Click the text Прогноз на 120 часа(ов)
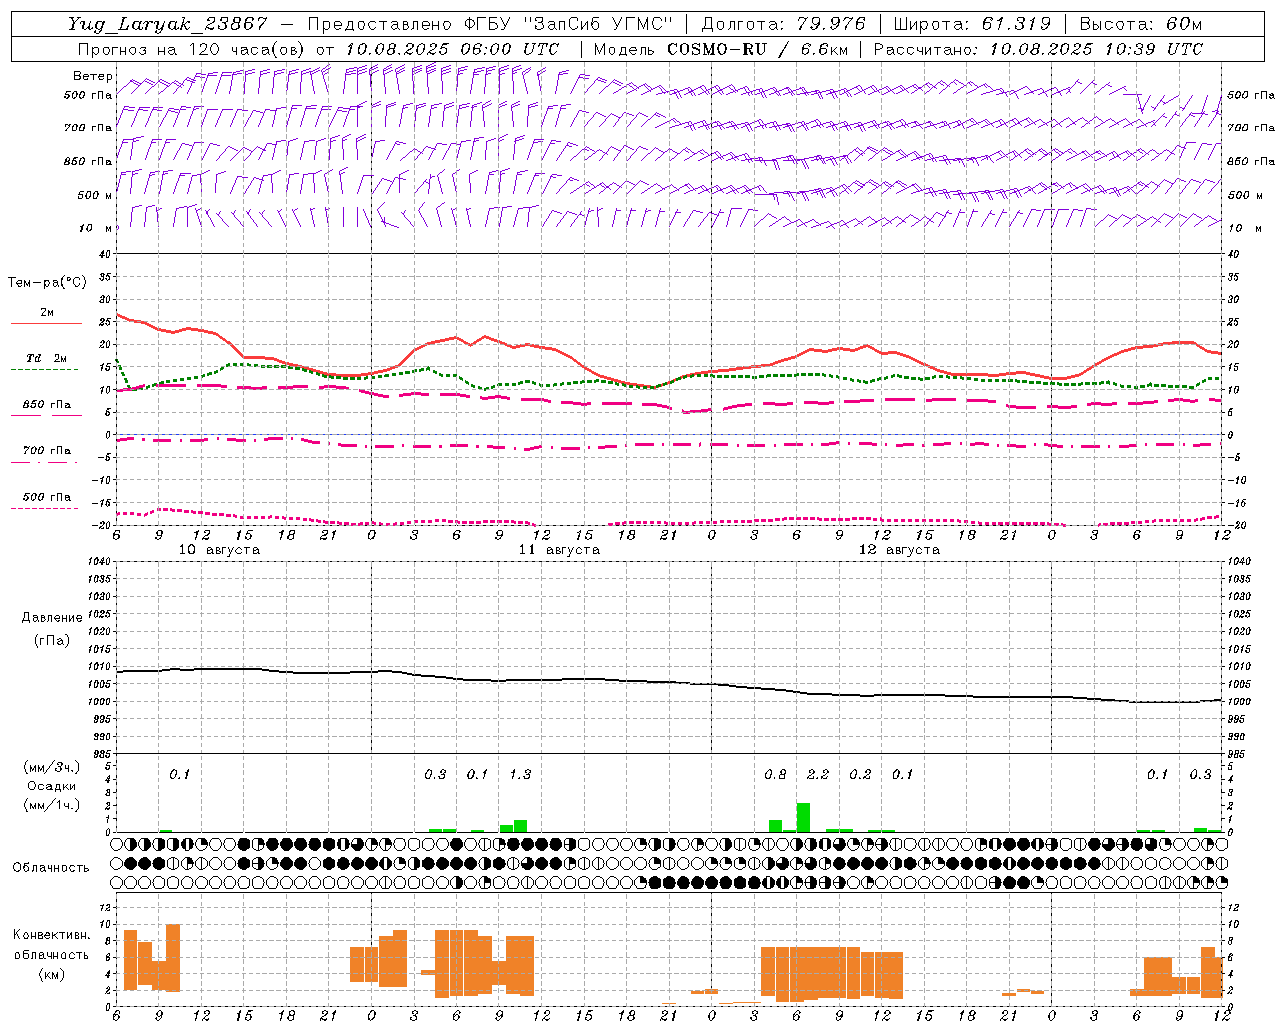 pos(192,49)
